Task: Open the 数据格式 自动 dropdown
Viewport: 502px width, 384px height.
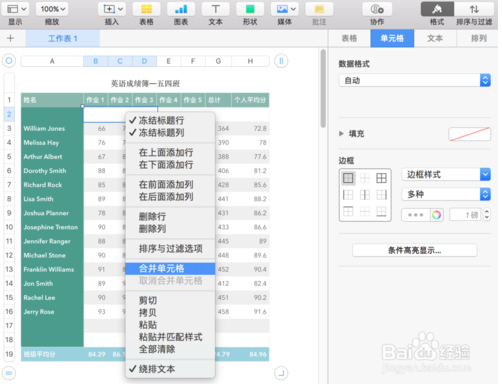Action: point(415,80)
